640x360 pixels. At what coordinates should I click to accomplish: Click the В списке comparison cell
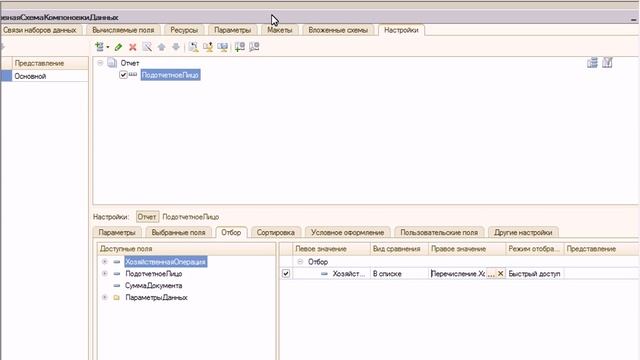click(x=399, y=273)
